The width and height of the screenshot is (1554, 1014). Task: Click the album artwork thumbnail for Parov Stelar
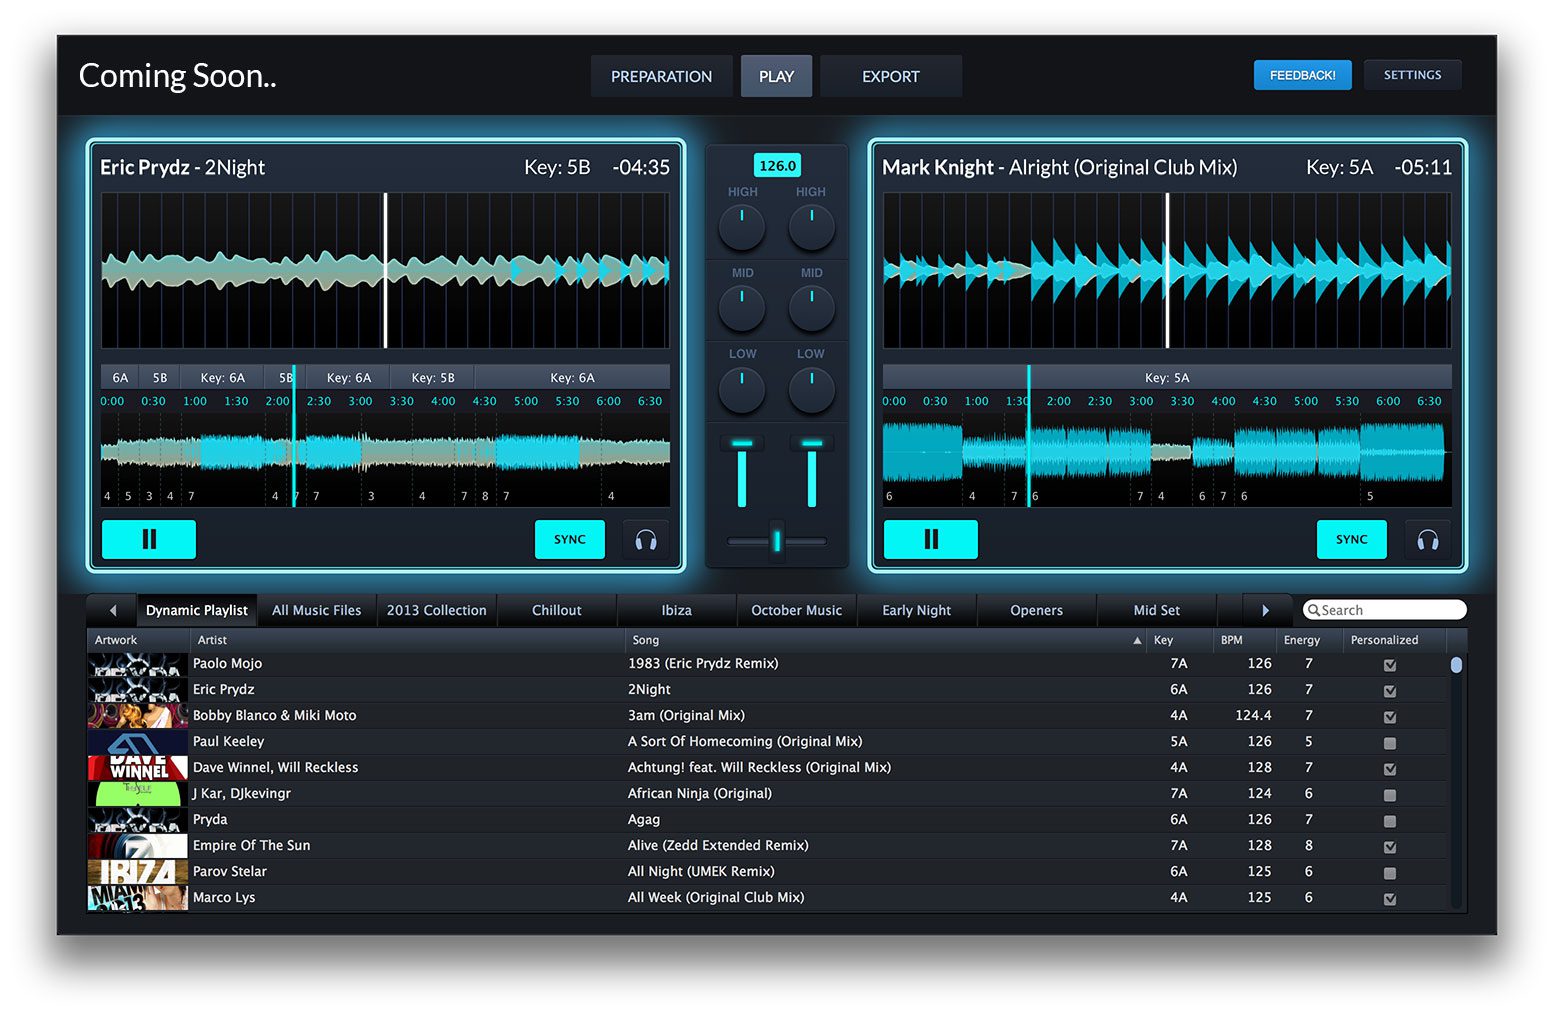tap(137, 871)
